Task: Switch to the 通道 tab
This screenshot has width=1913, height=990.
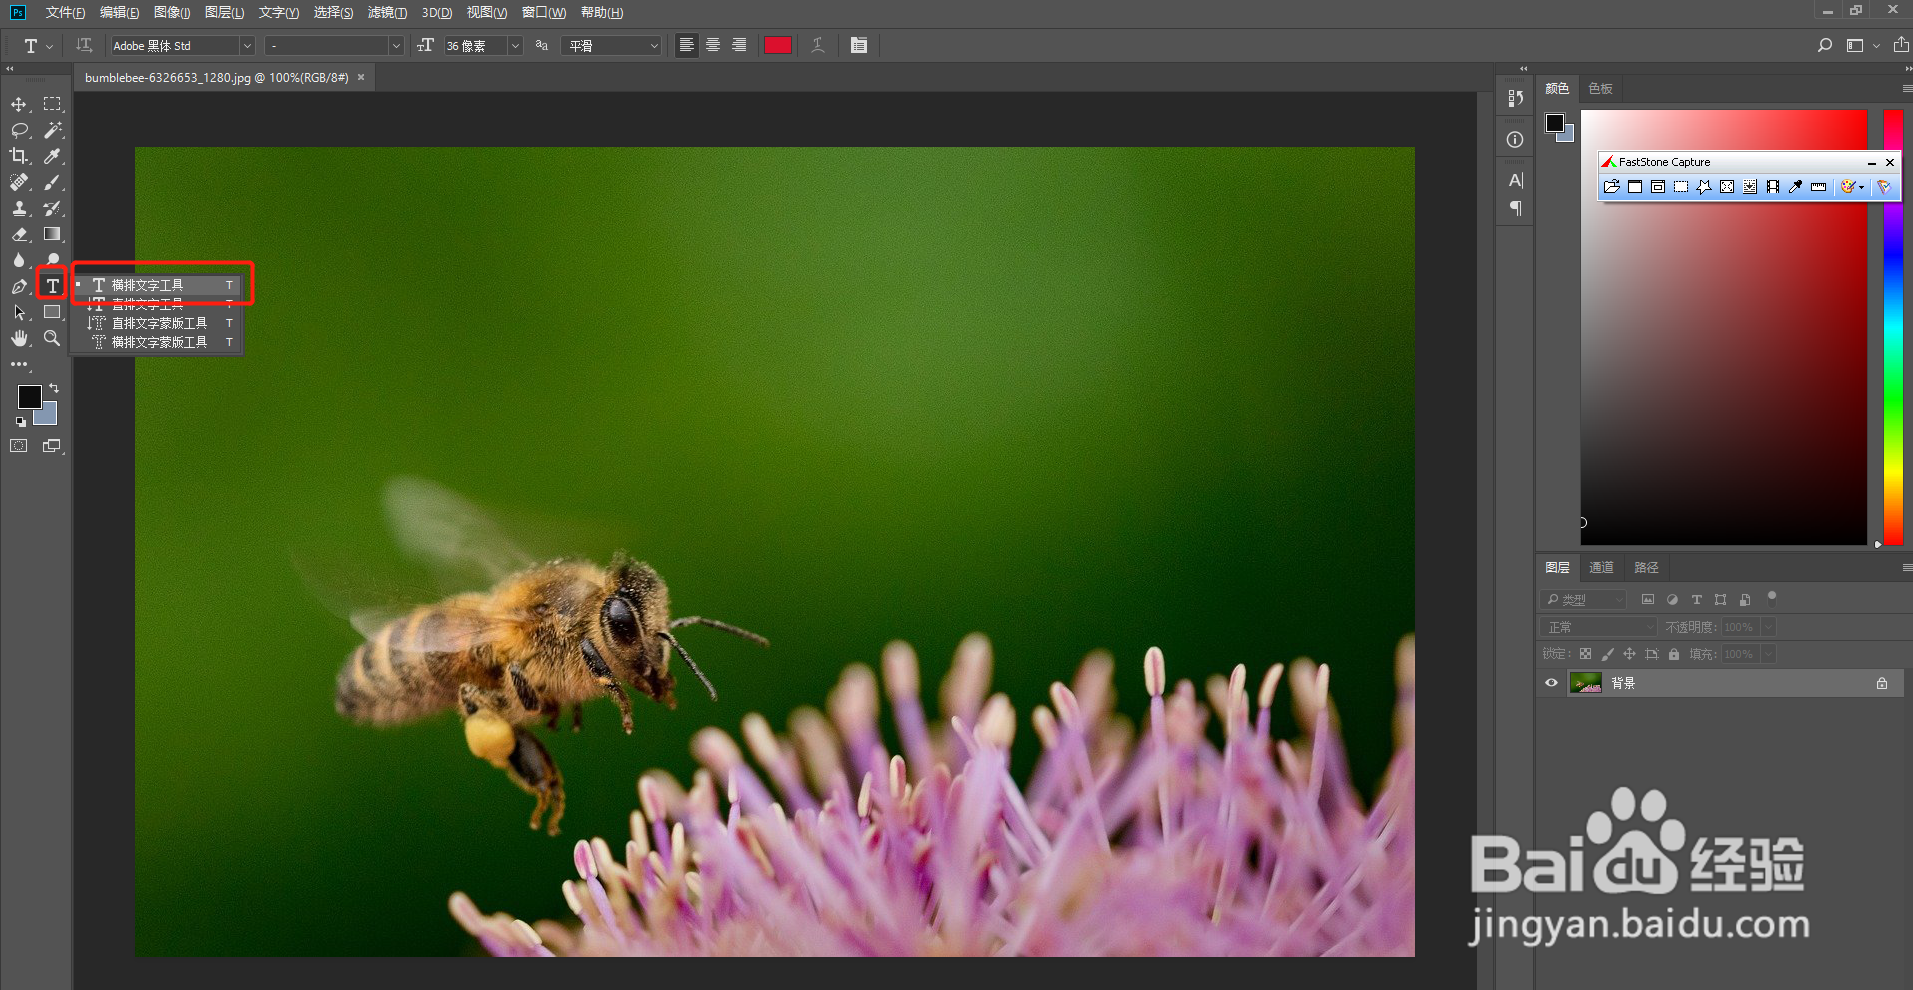Action: pyautogui.click(x=1601, y=567)
